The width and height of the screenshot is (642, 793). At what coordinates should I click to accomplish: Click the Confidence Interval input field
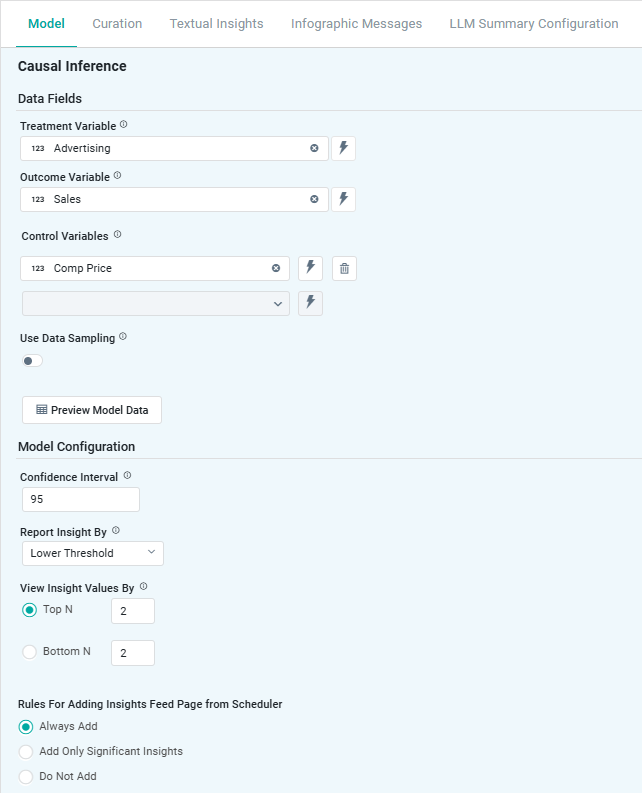[80, 499]
